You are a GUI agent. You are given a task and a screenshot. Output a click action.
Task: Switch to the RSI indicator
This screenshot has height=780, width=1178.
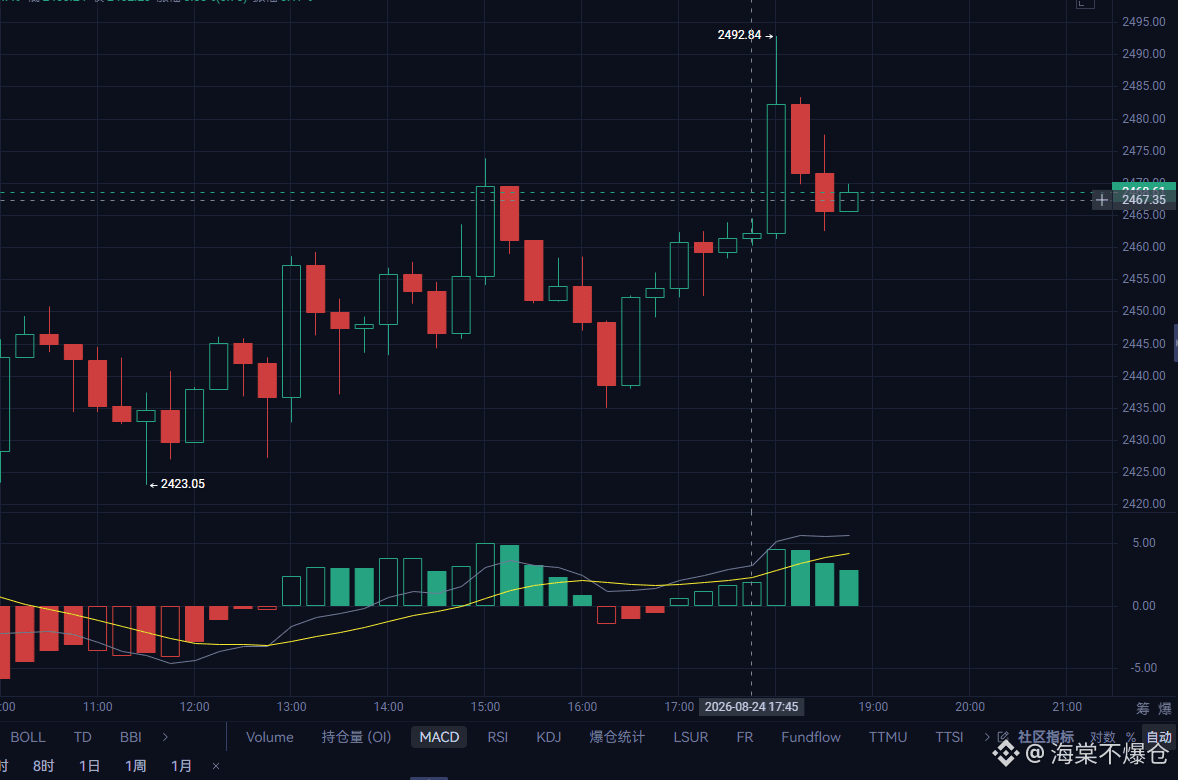pos(497,737)
